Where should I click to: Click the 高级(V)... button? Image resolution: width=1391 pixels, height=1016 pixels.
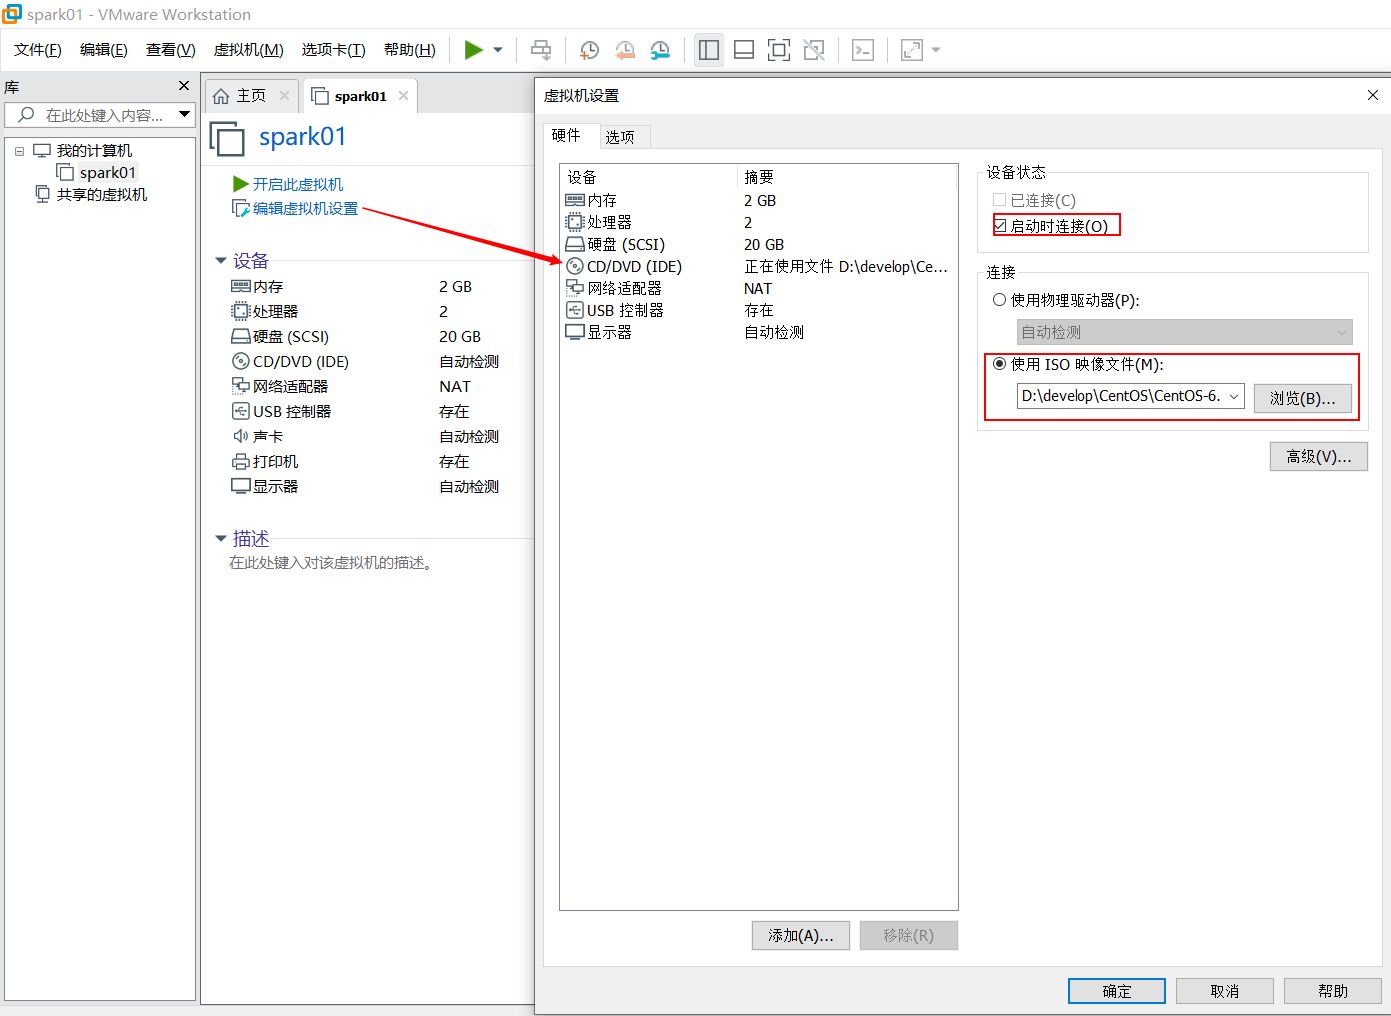point(1319,456)
